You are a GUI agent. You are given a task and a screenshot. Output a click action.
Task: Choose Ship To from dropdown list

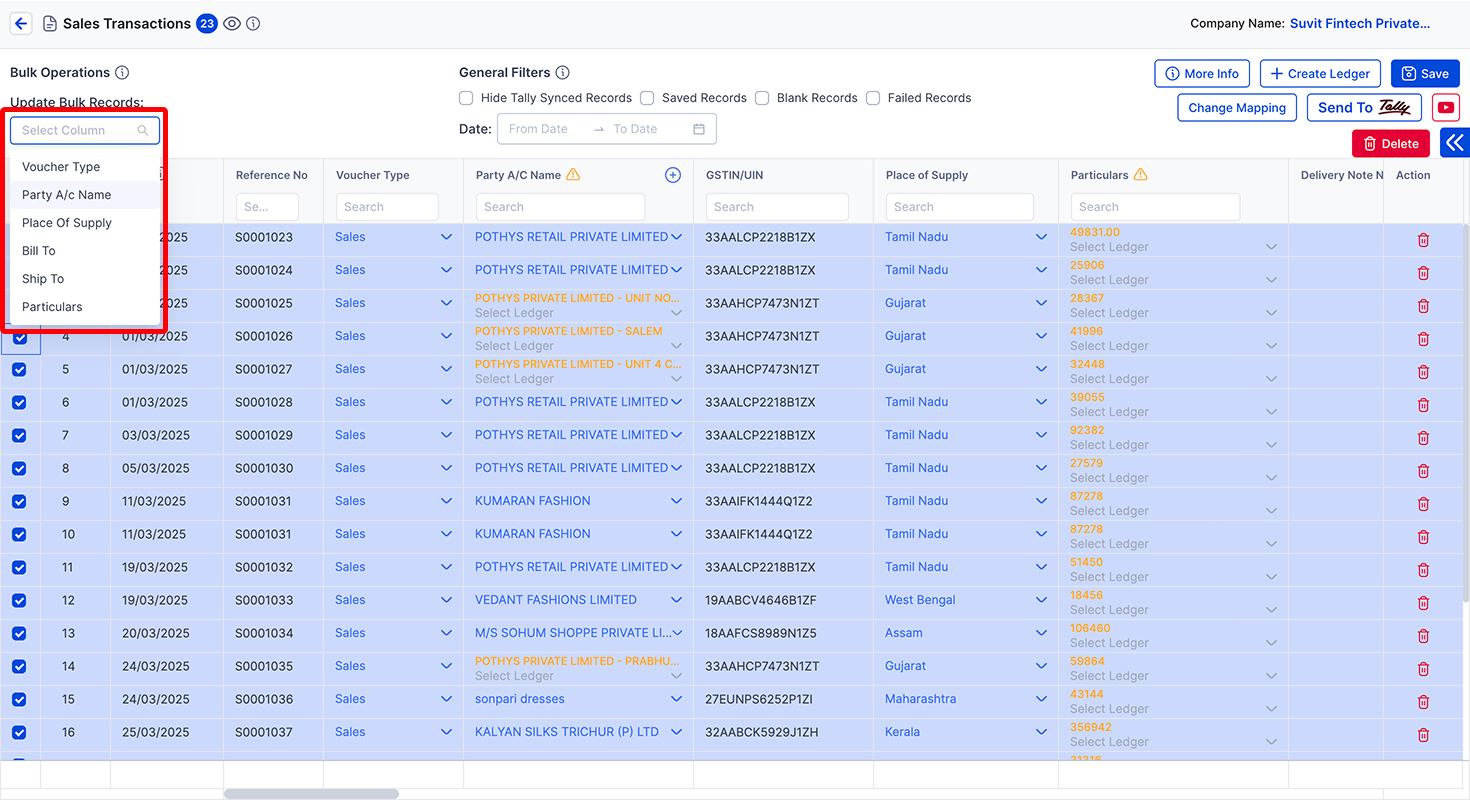[x=85, y=279]
